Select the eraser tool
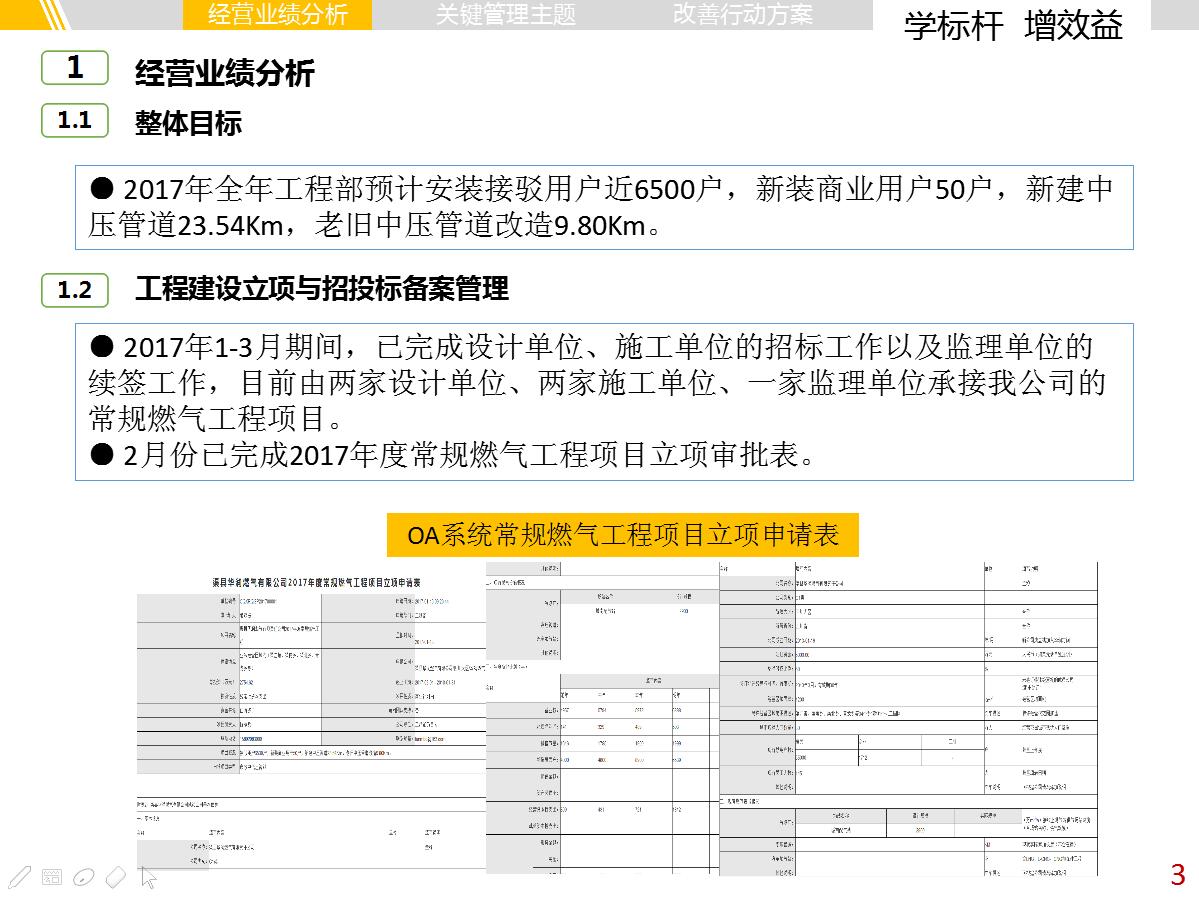The image size is (1199, 898). click(116, 877)
